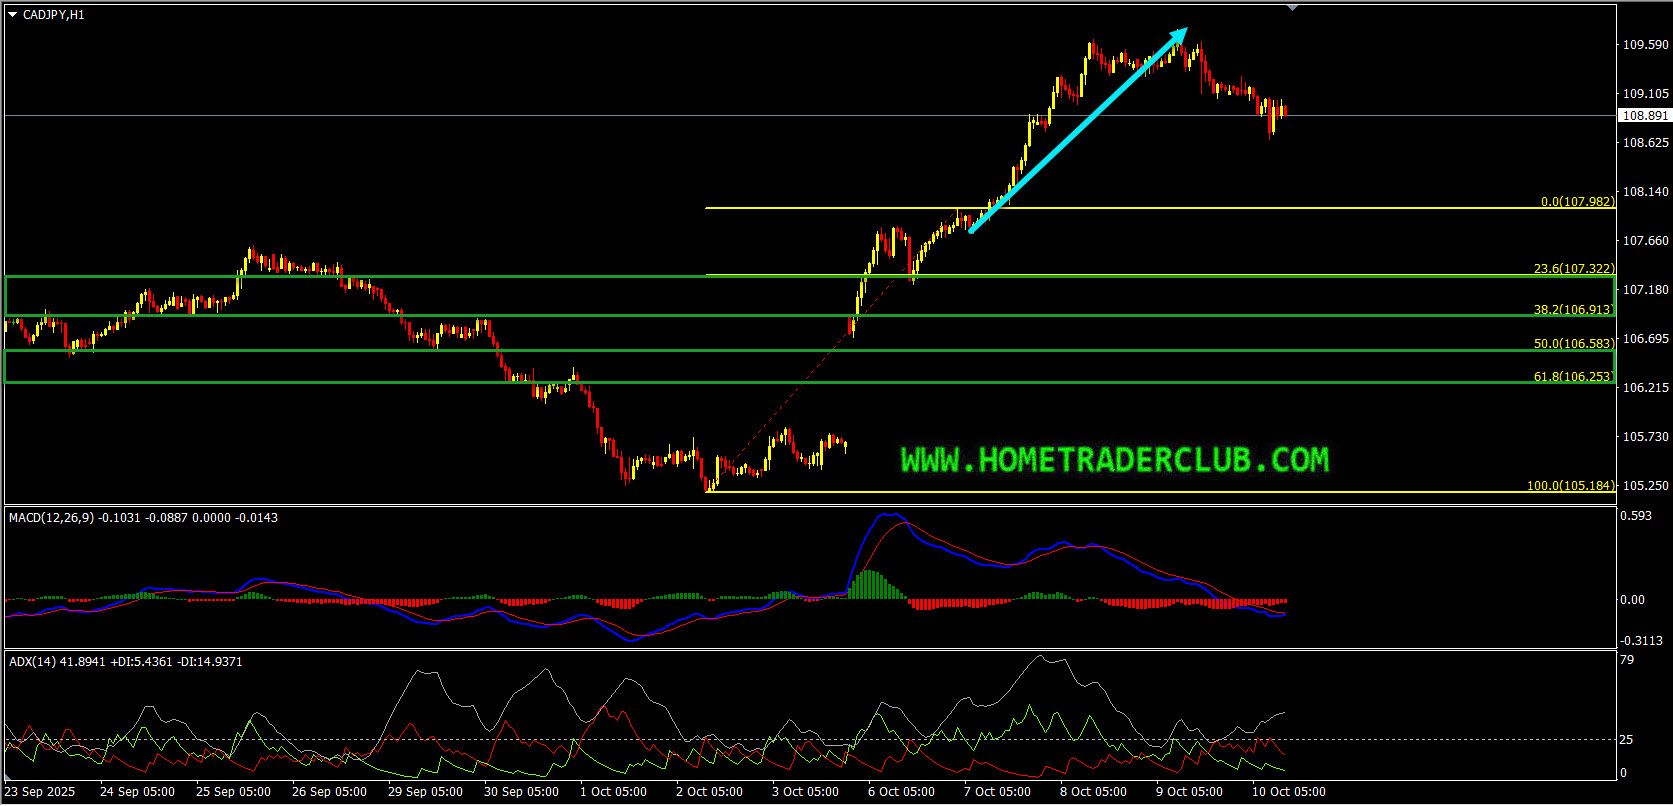Click the 0.593 value on MACD scale
The height and width of the screenshot is (806, 1673).
[x=1636, y=516]
